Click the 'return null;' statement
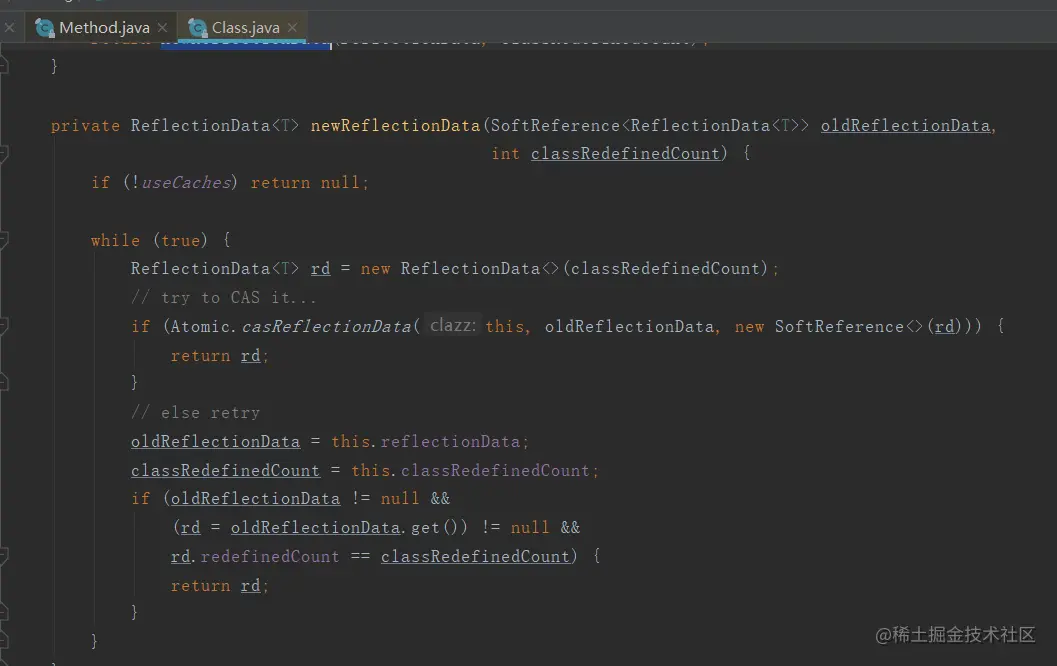Viewport: 1057px width, 666px height. pyautogui.click(x=309, y=183)
